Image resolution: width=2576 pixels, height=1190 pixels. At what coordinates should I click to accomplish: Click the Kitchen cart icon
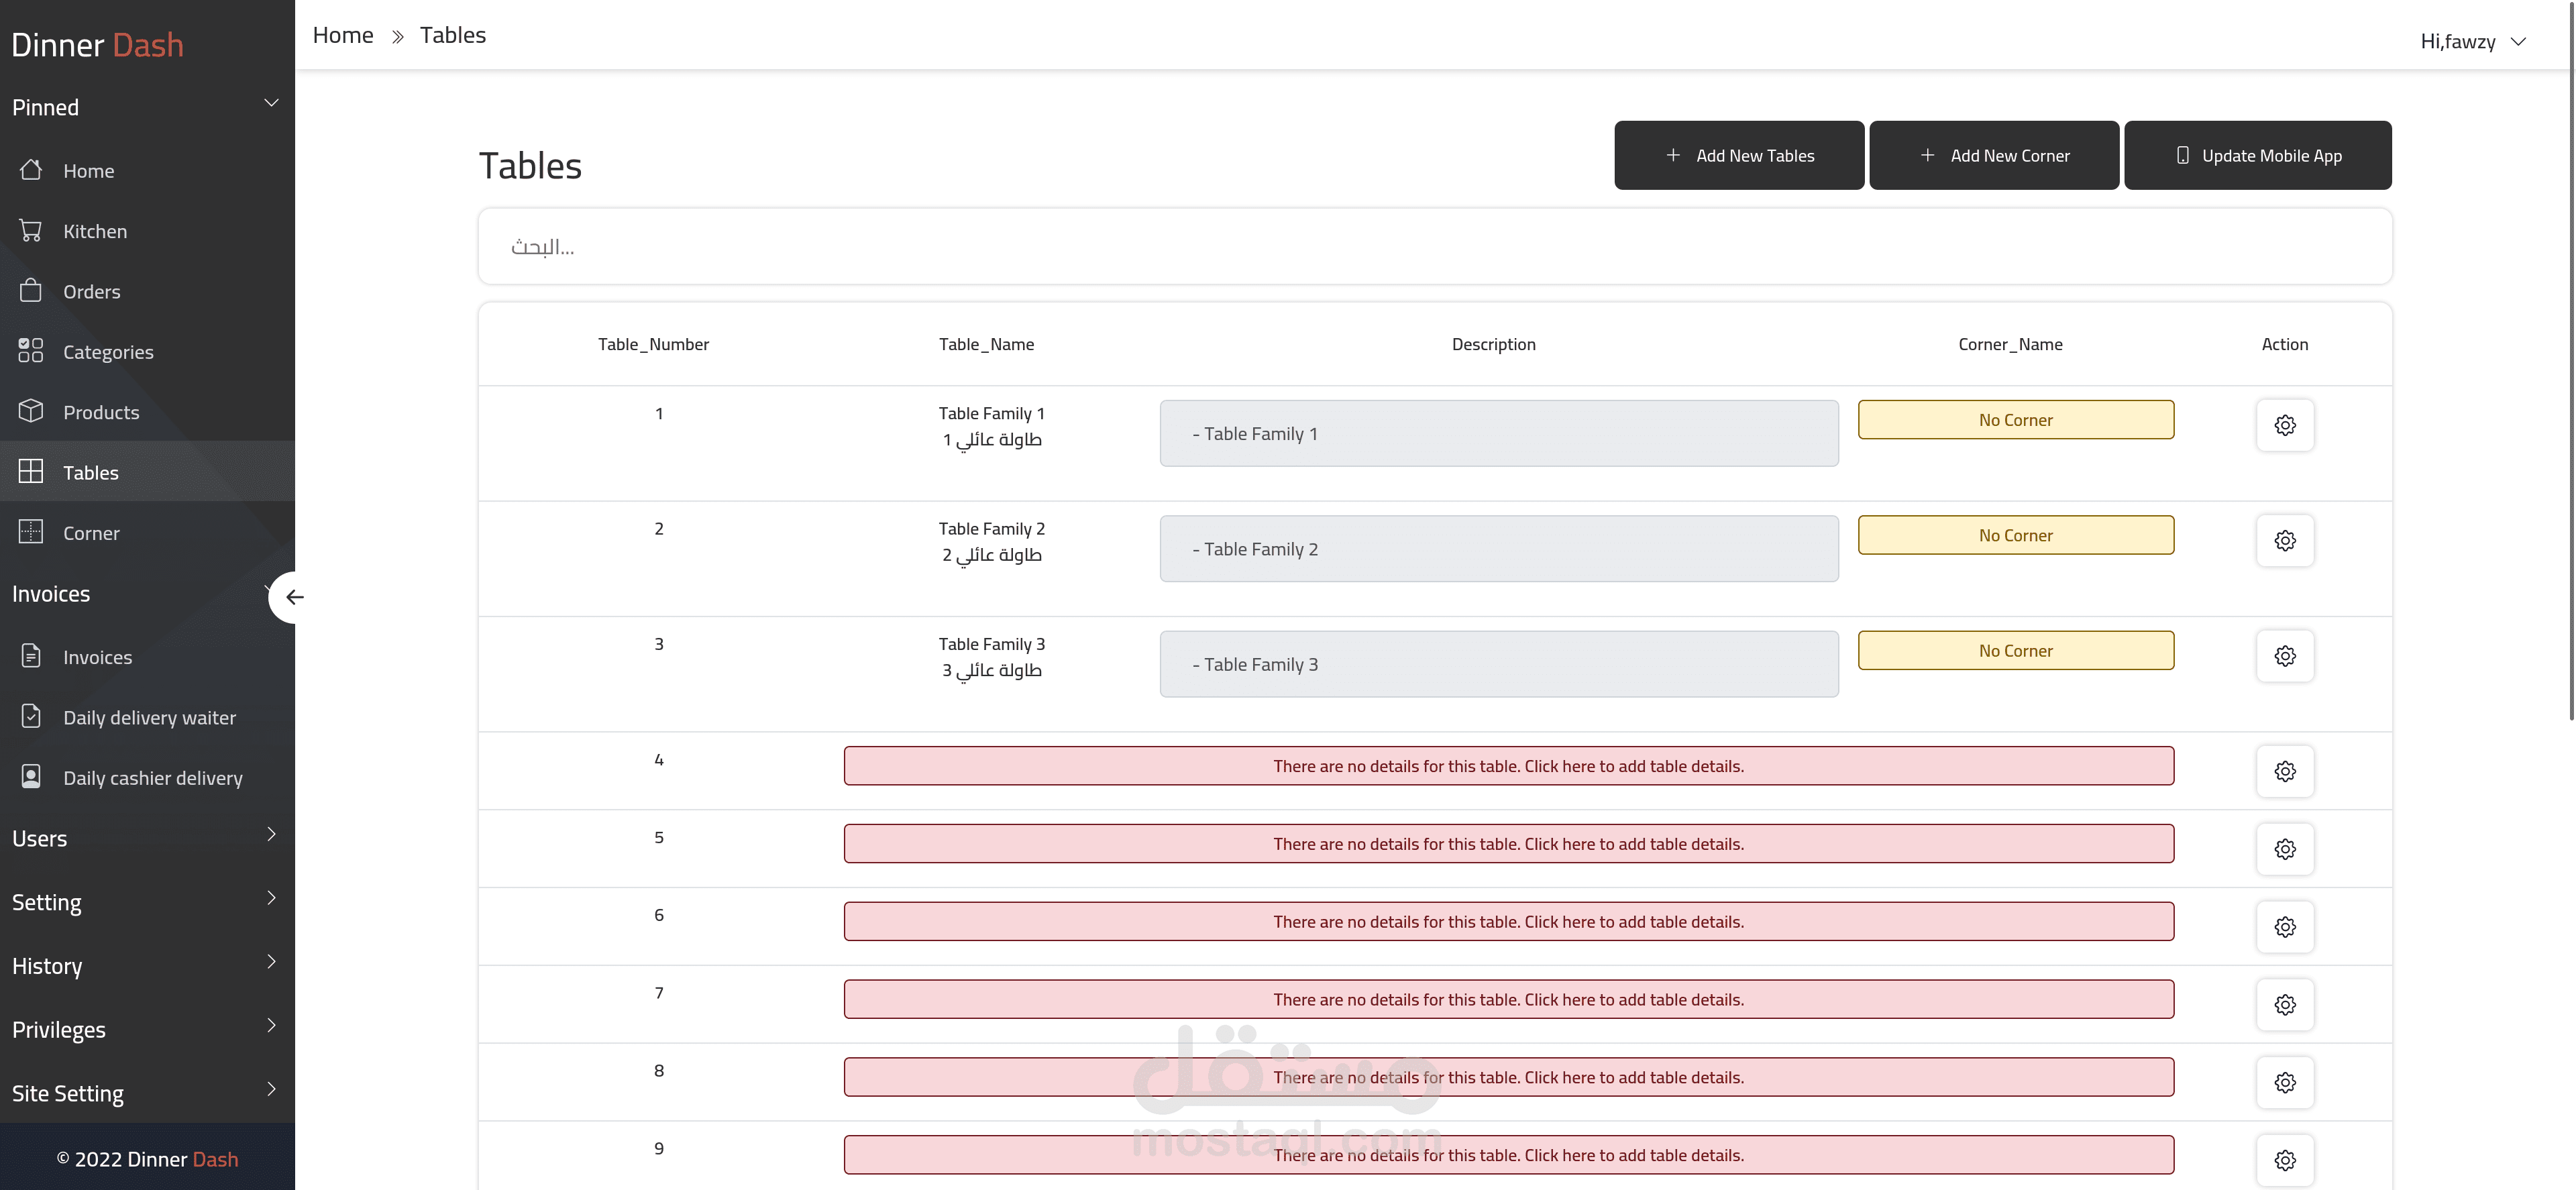[31, 231]
